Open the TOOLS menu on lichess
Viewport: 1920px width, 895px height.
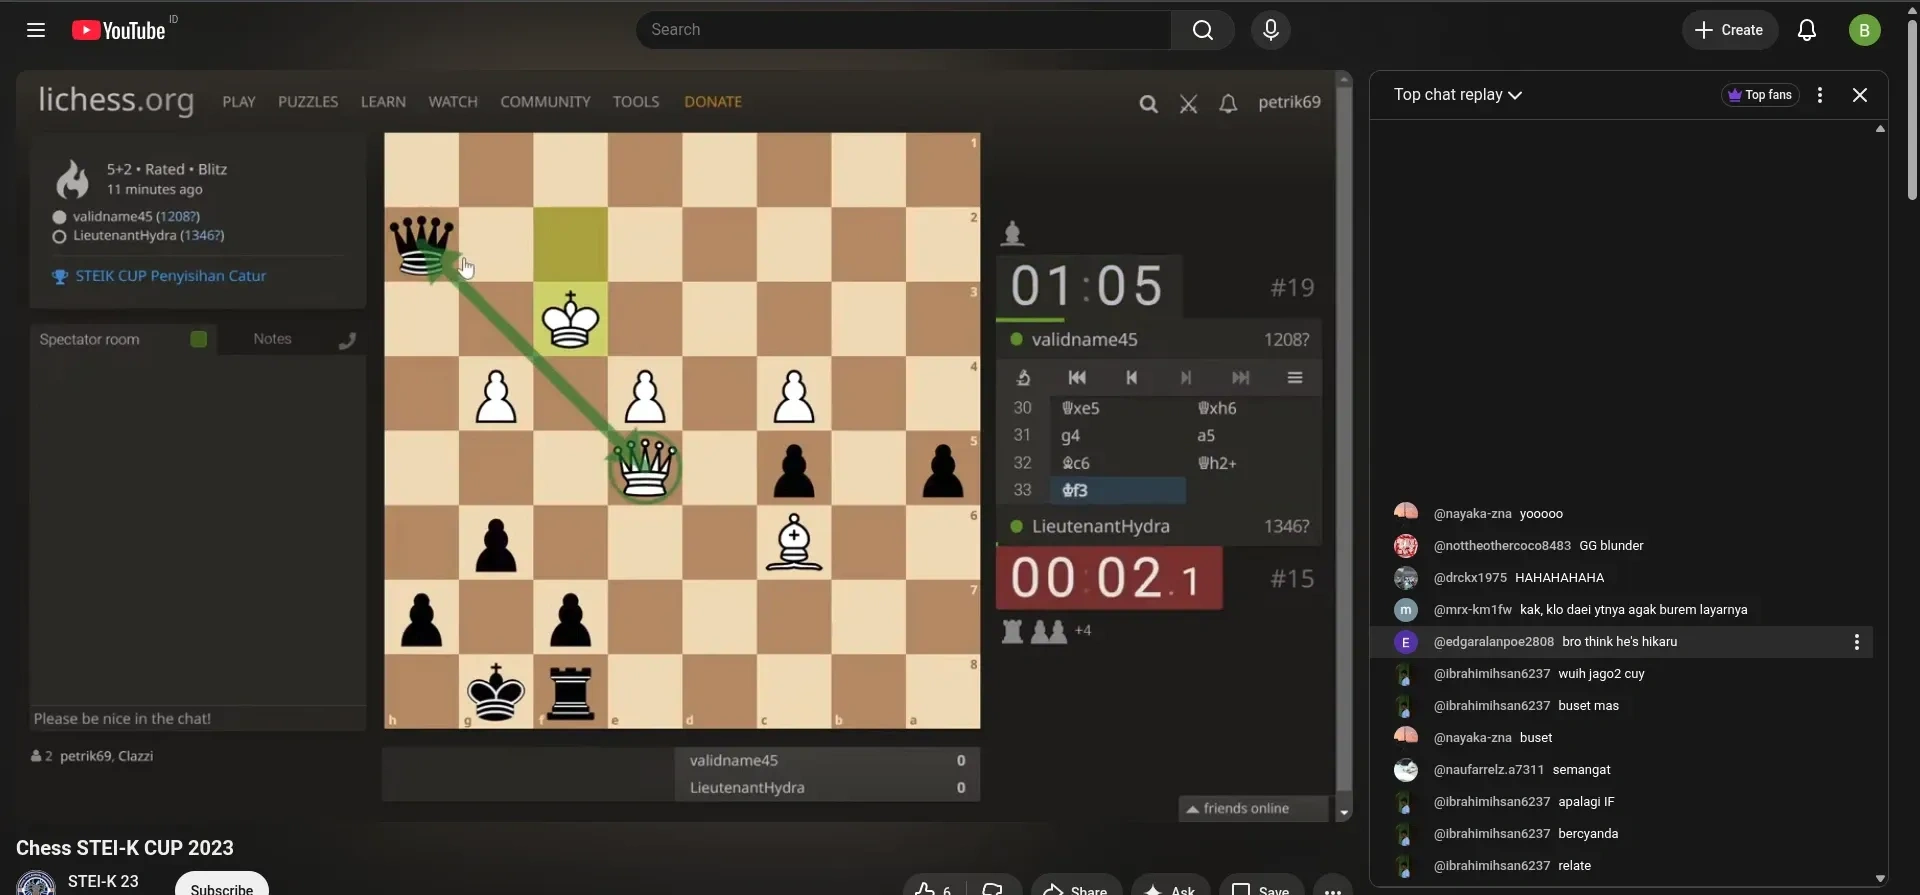coord(636,102)
